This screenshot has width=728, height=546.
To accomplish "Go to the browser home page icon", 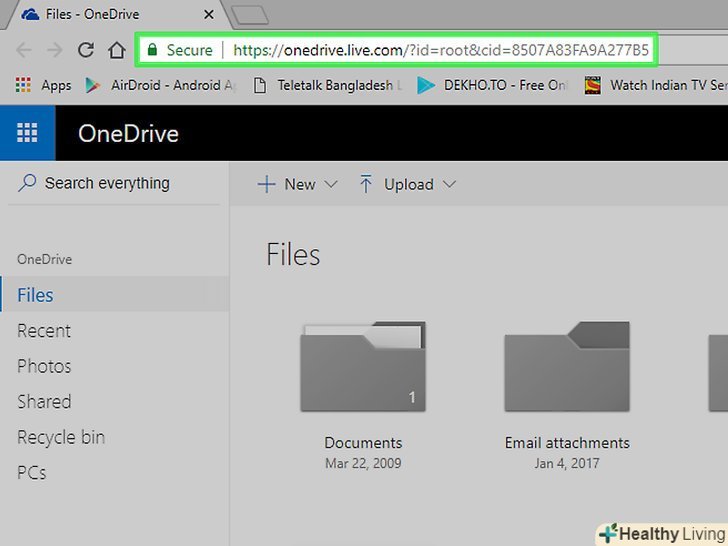I will tap(117, 50).
